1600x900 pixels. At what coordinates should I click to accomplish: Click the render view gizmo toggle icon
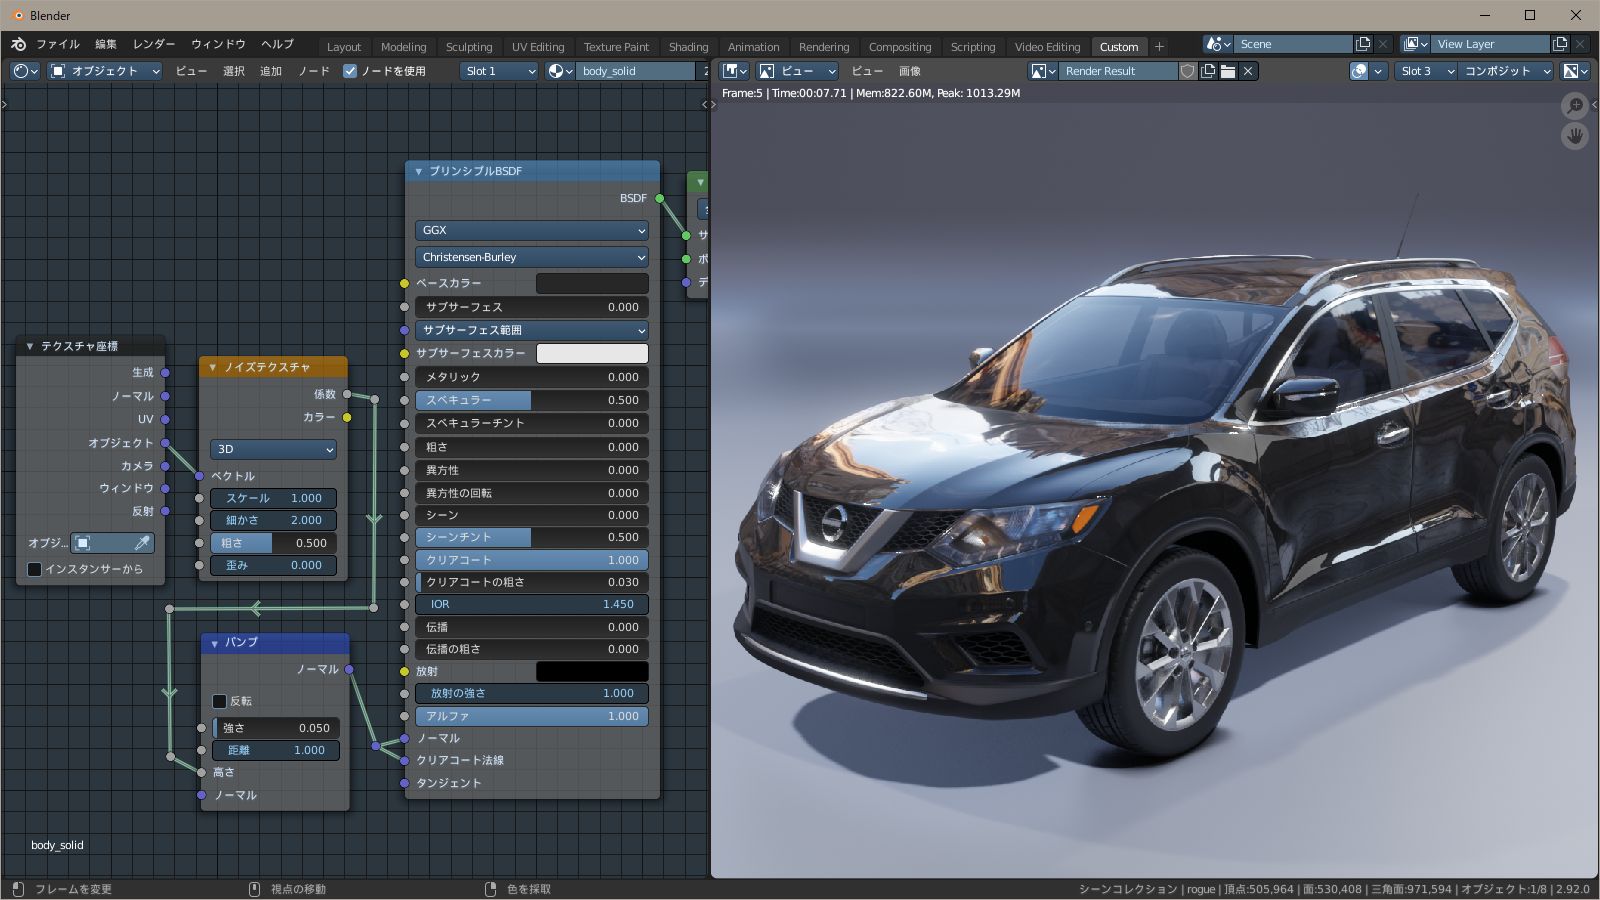click(1359, 71)
